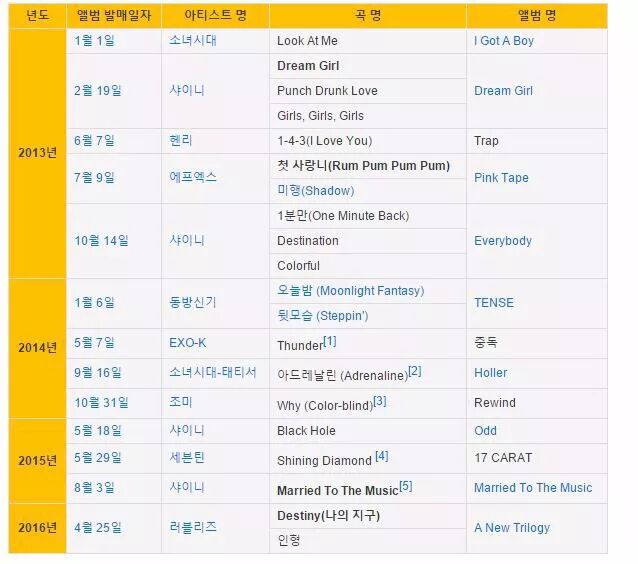Open the 5월 29일 date link

click(98, 458)
